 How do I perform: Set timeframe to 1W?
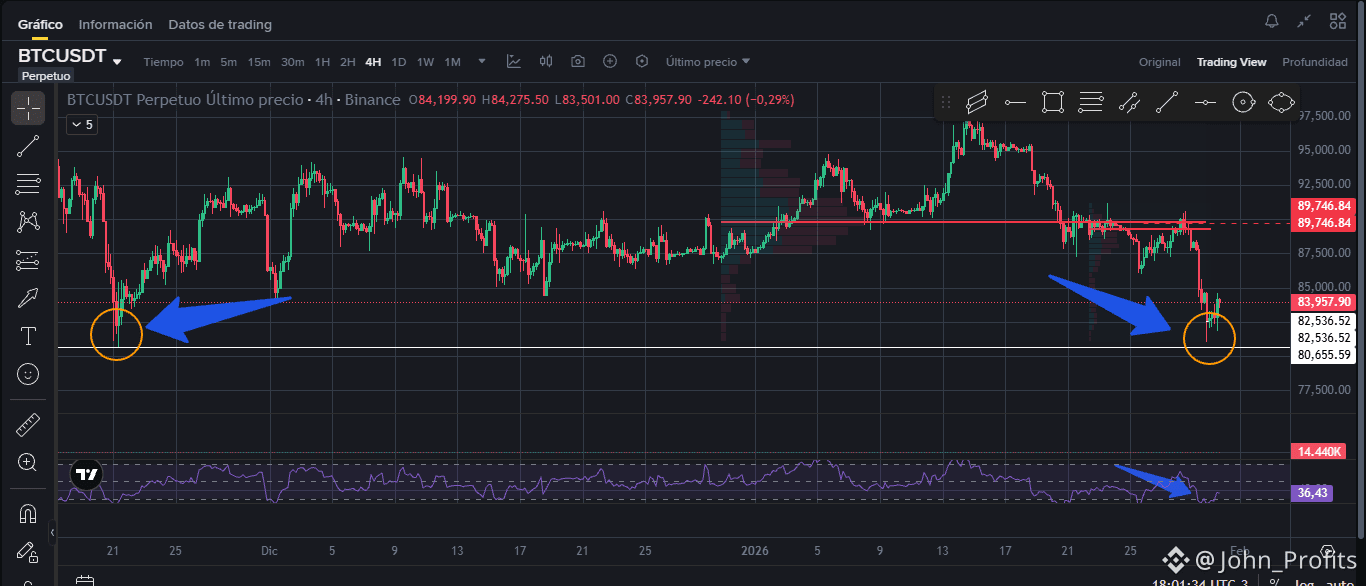[425, 62]
